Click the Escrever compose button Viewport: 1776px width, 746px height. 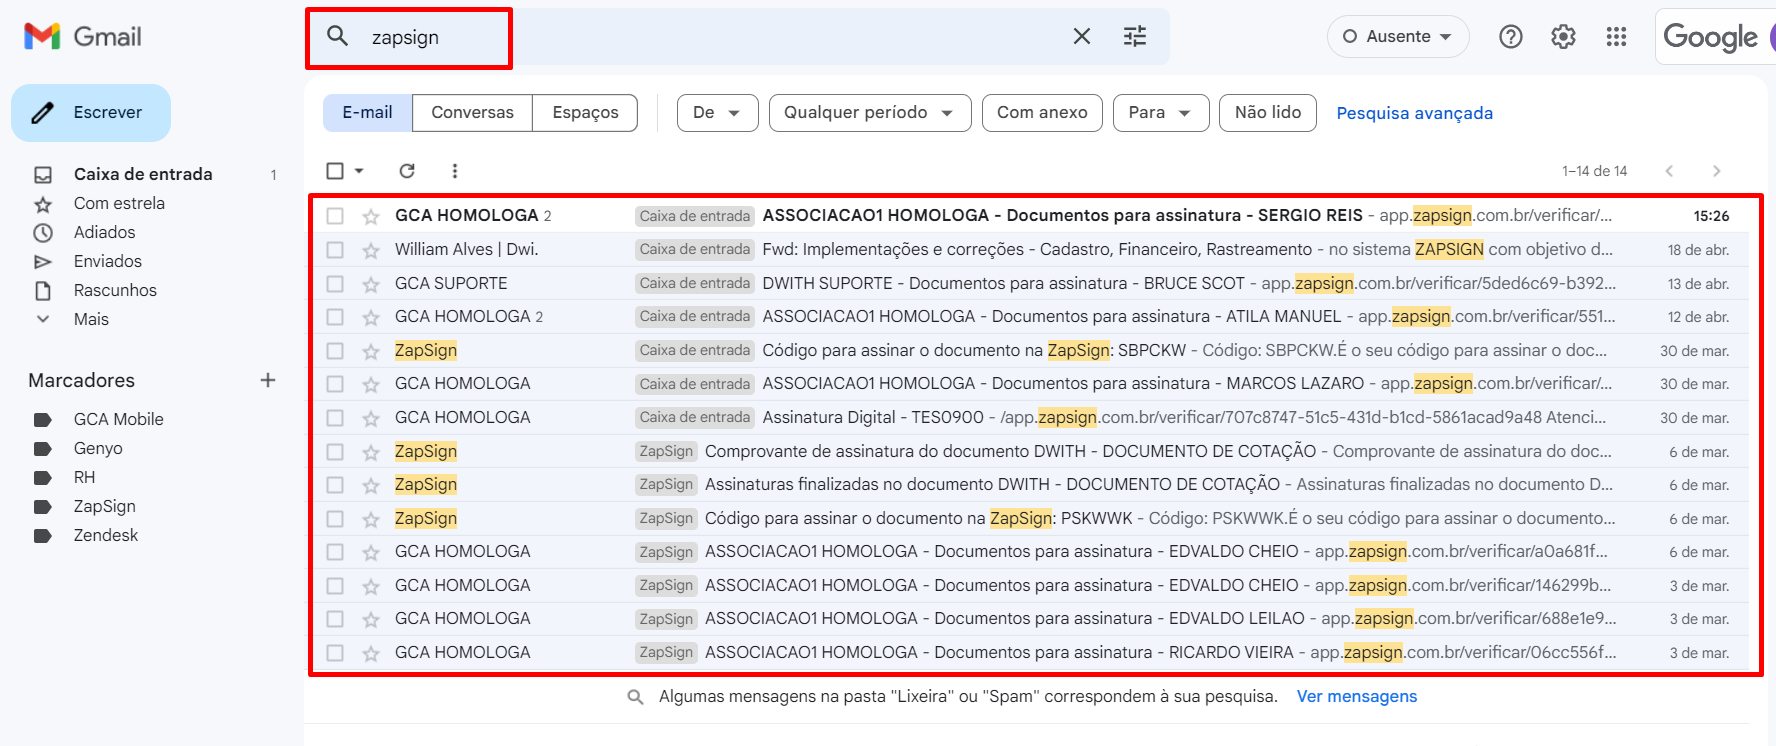point(91,113)
